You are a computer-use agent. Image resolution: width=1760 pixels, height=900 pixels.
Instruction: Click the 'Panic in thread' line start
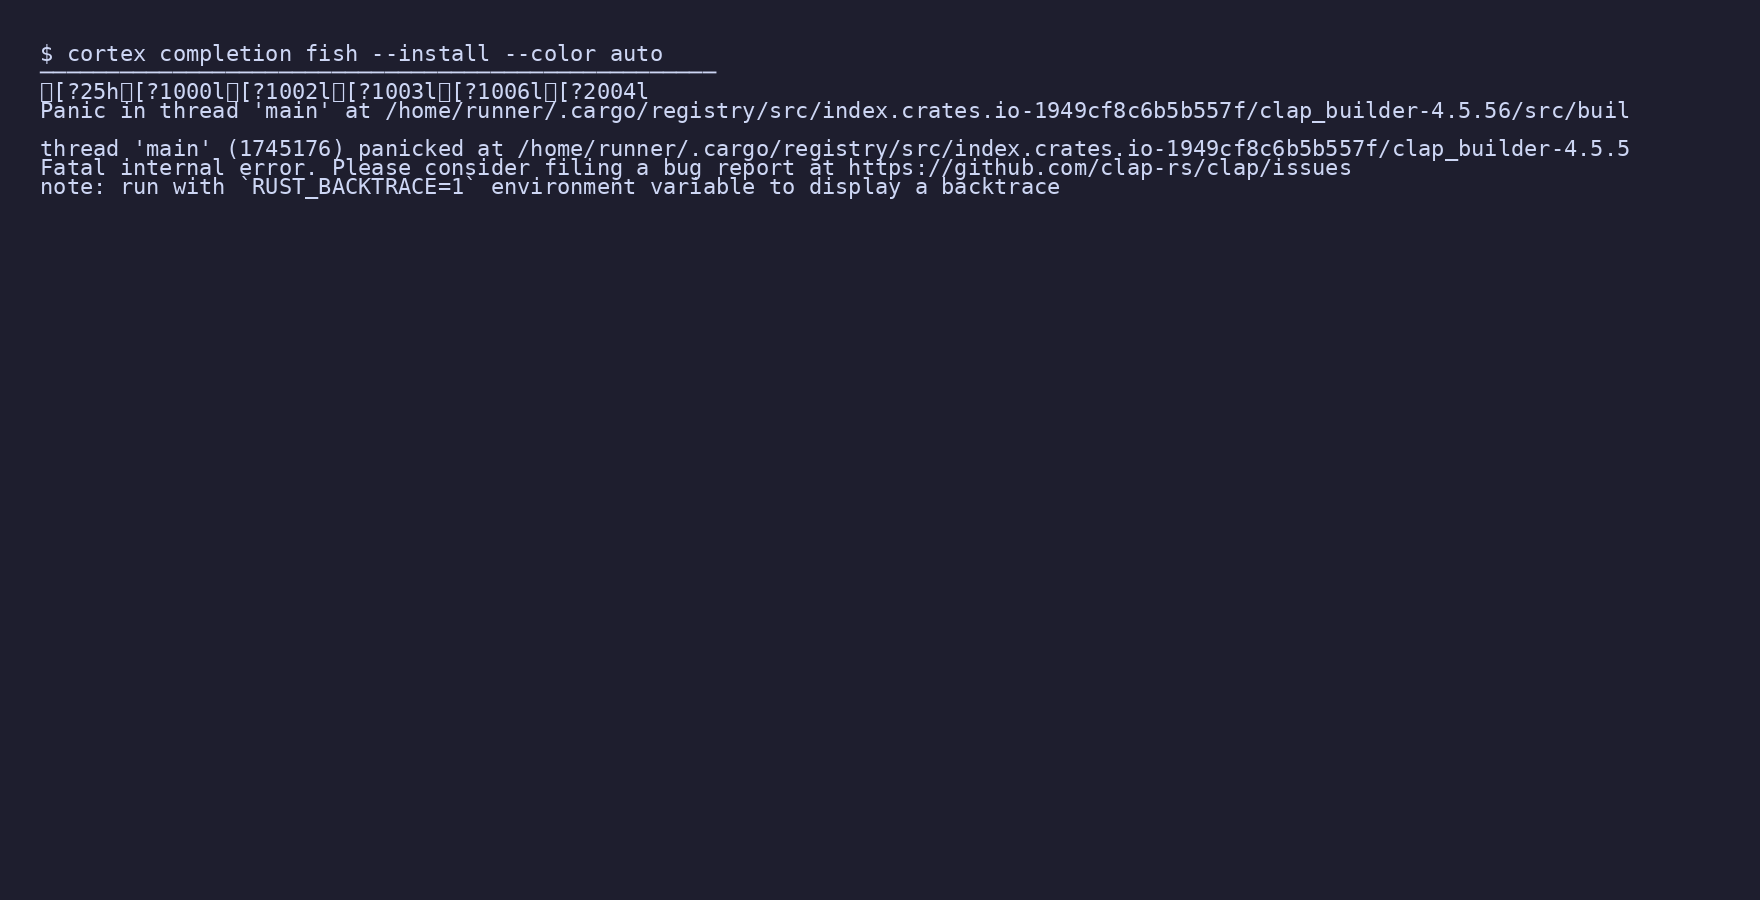[139, 111]
